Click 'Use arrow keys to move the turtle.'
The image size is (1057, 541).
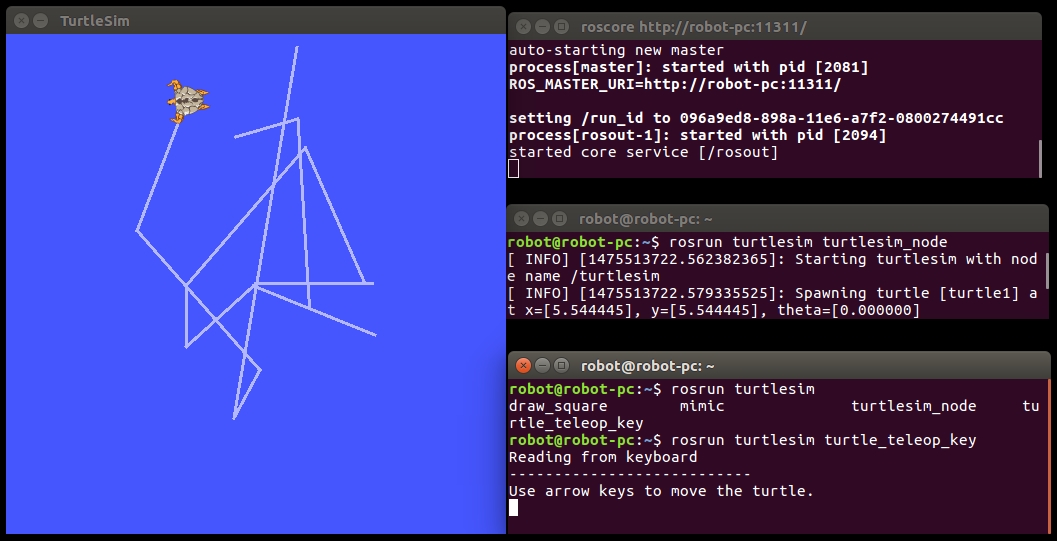click(661, 490)
